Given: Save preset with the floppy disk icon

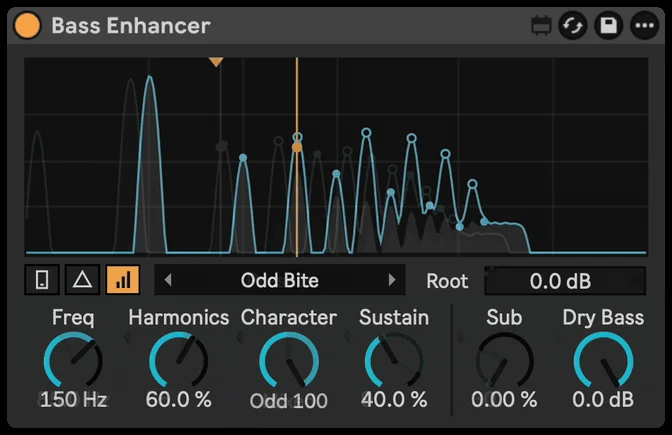Looking at the screenshot, I should click(609, 25).
